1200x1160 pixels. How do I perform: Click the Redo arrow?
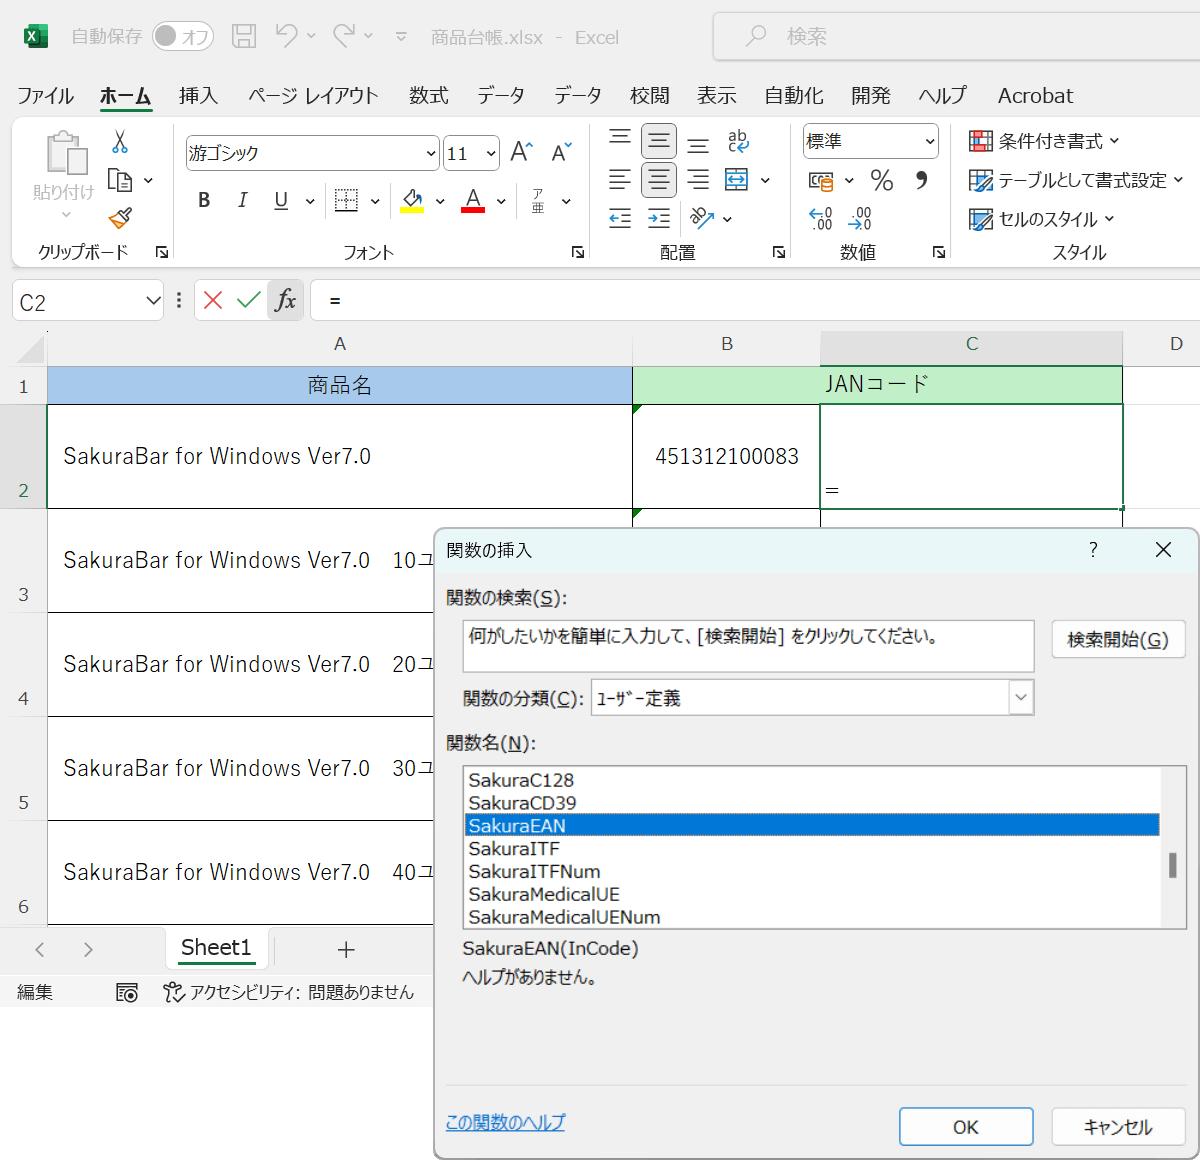tap(344, 36)
